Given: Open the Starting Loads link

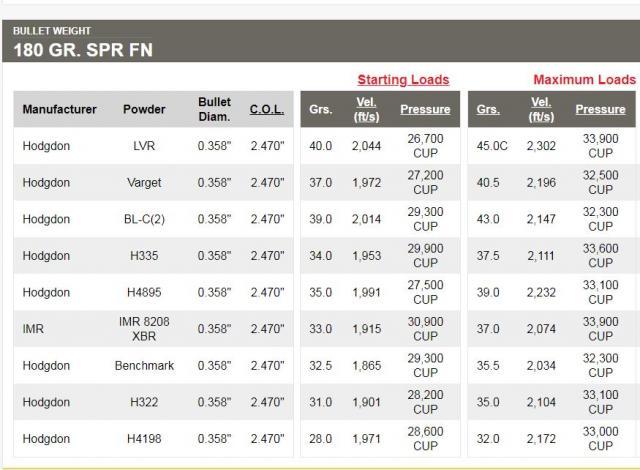Looking at the screenshot, I should click(403, 80).
